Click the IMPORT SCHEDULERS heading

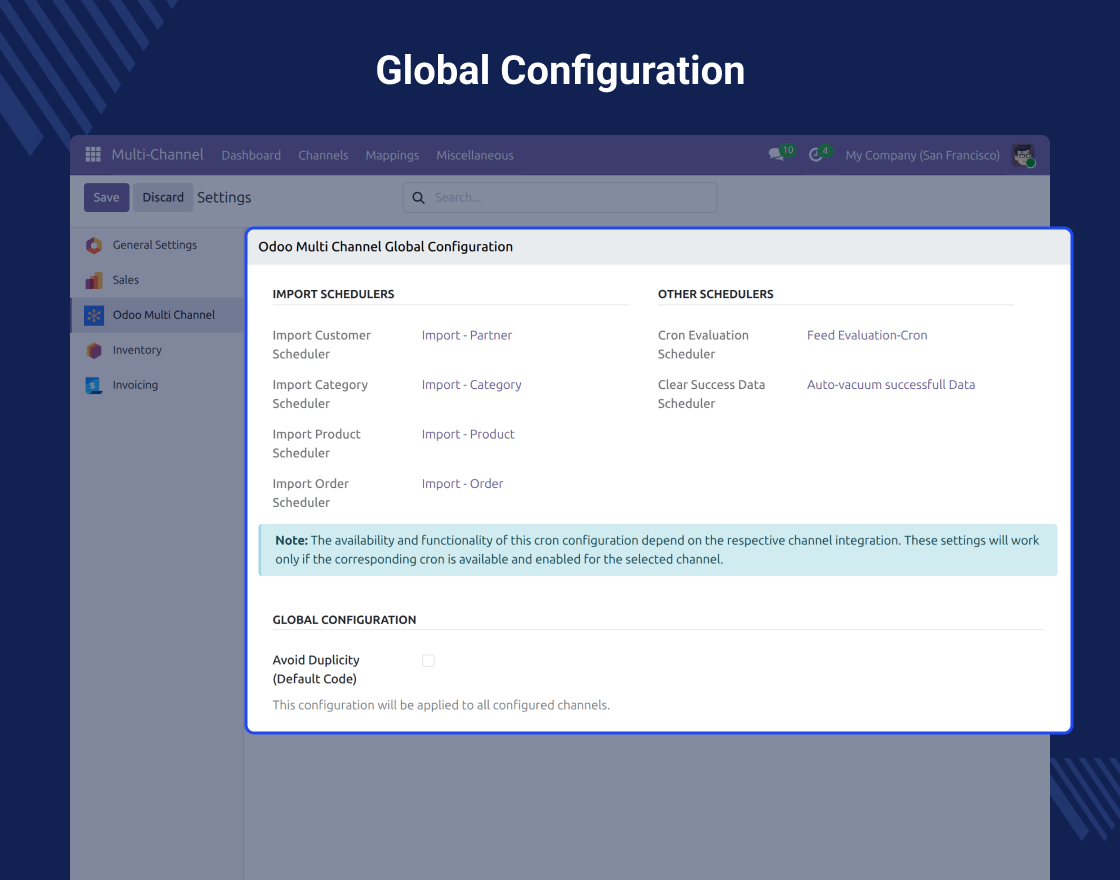pos(334,294)
